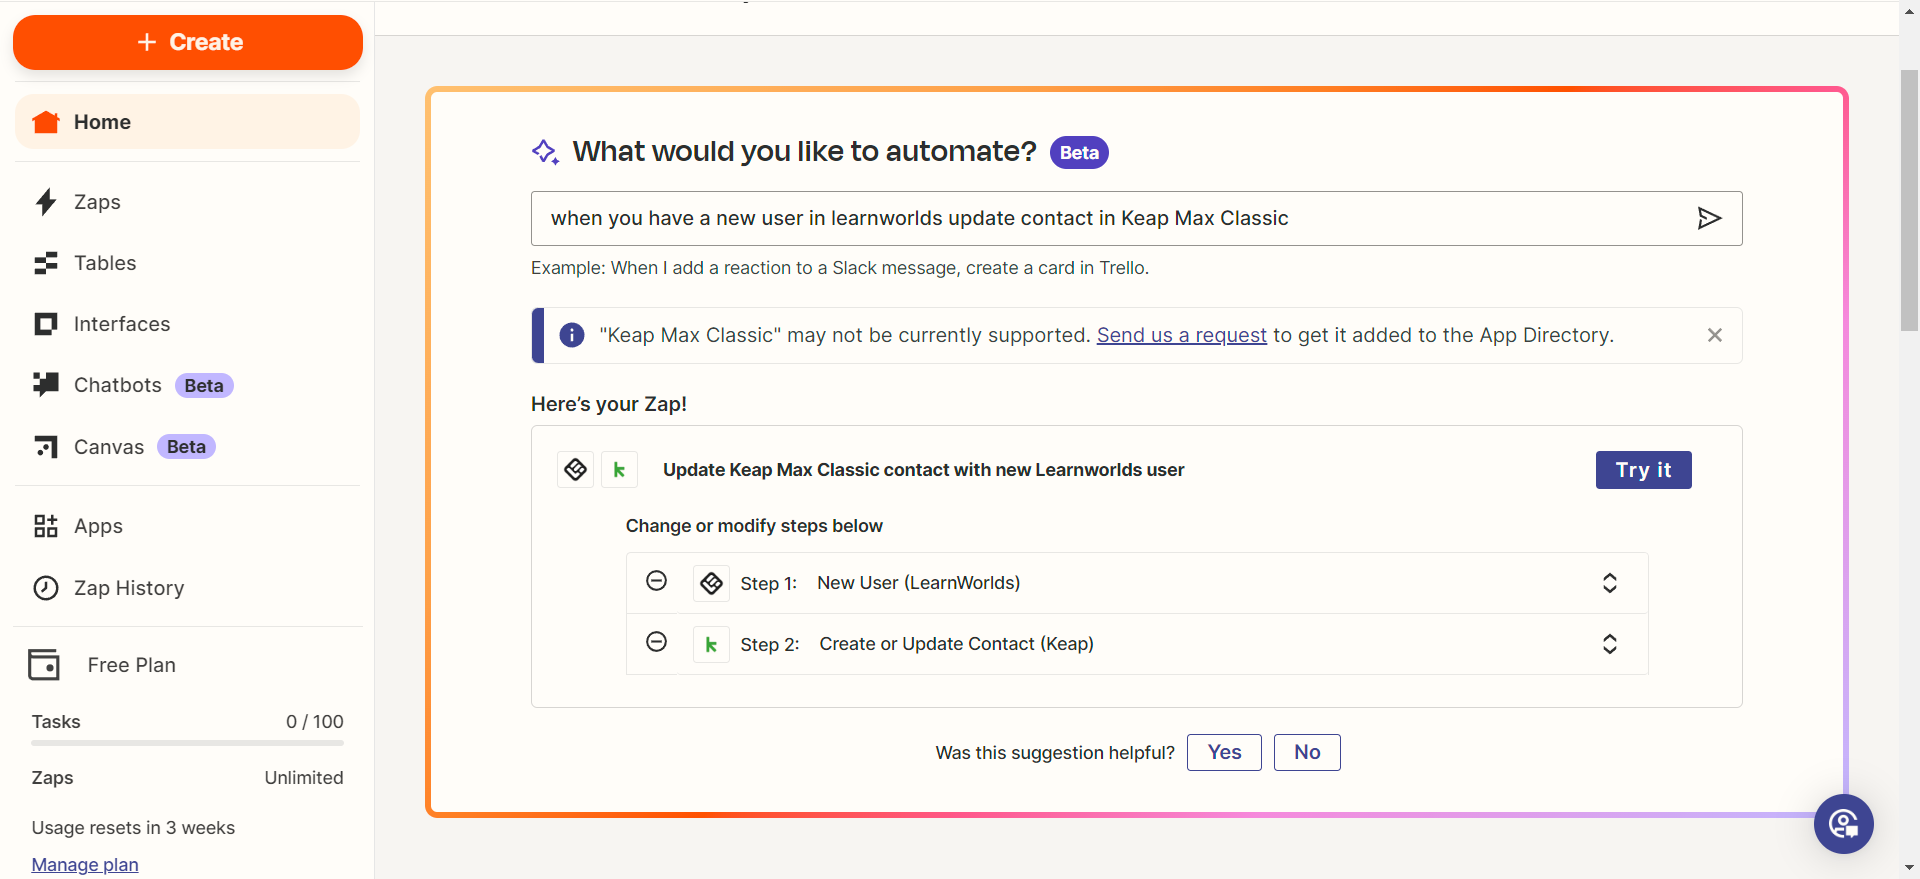The height and width of the screenshot is (879, 1920).
Task: Focus the automation prompt input field
Action: pos(1136,218)
